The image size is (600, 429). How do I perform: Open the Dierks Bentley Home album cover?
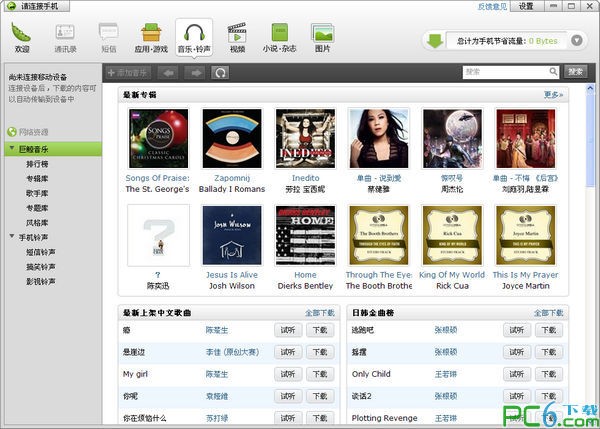(305, 235)
